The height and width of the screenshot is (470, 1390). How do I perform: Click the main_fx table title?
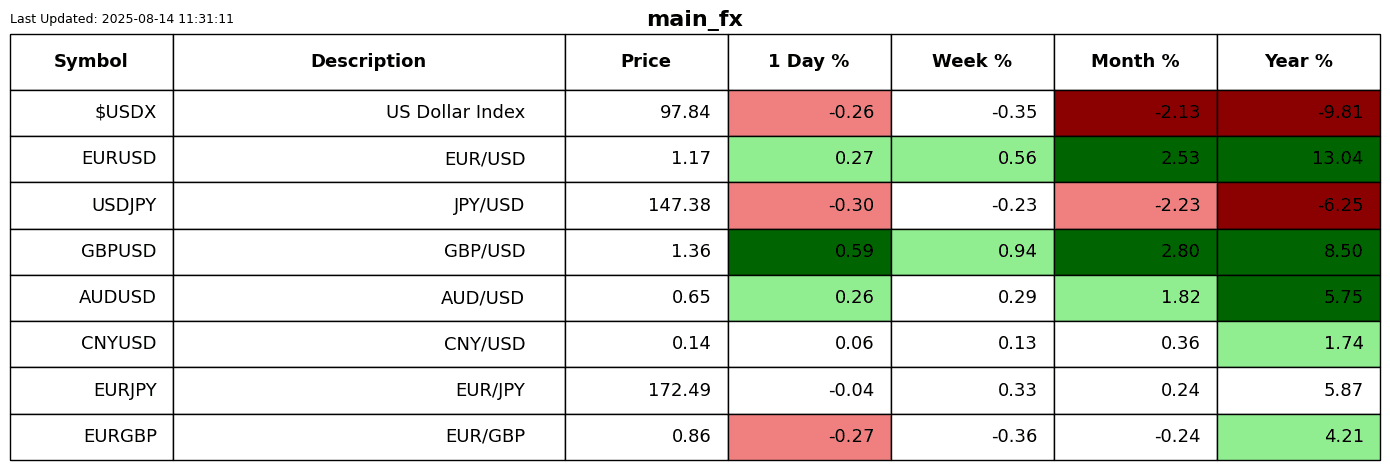[x=694, y=20]
